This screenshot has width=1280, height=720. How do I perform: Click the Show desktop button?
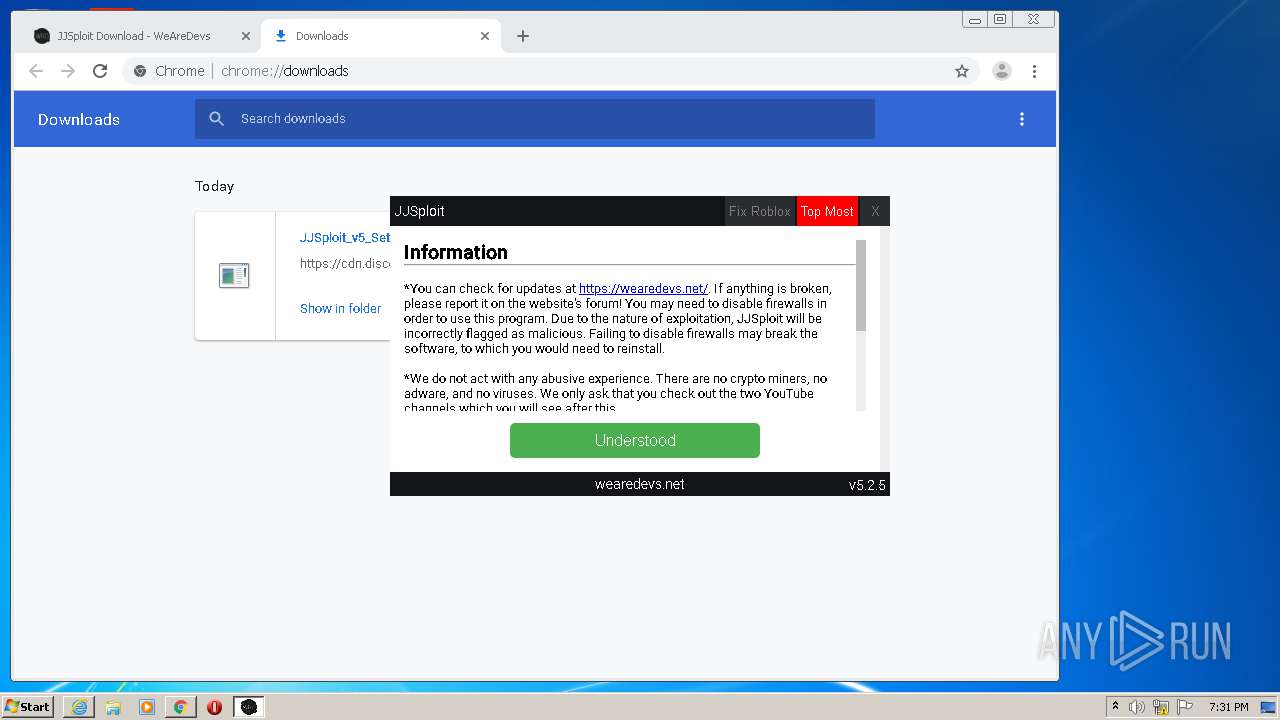[1269, 707]
